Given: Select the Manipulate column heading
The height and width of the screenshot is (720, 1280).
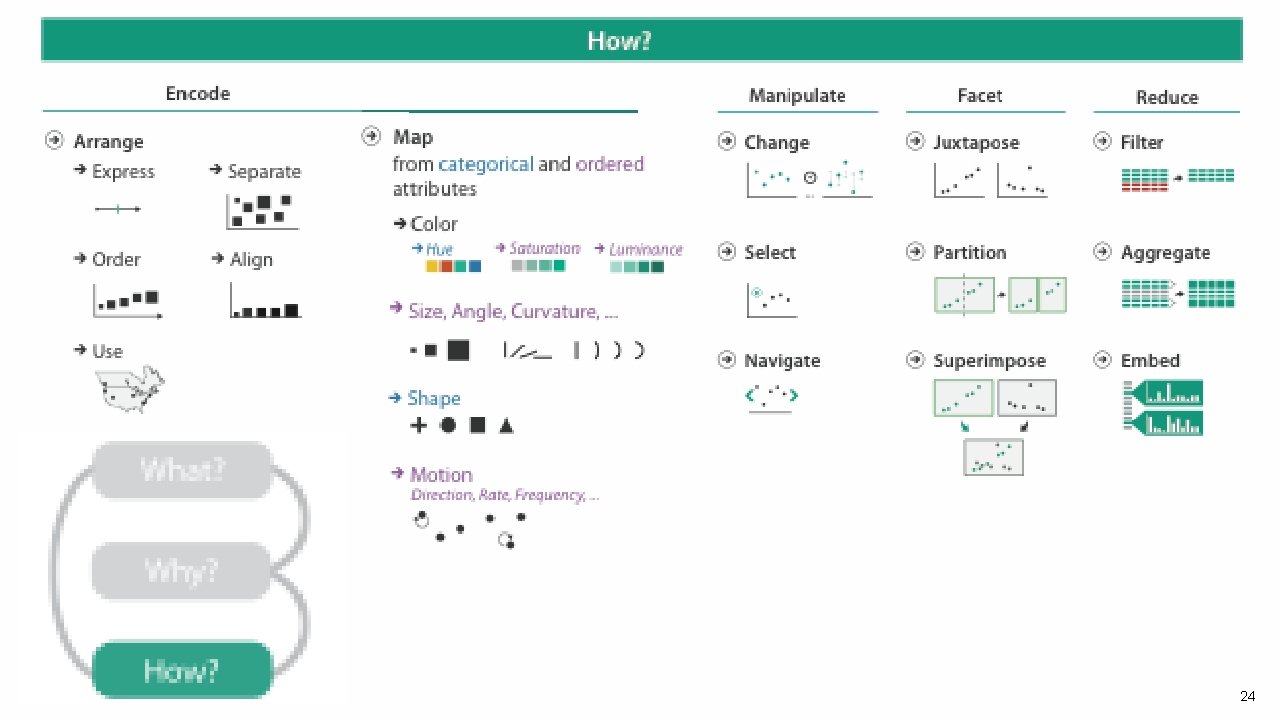Looking at the screenshot, I should pos(797,95).
